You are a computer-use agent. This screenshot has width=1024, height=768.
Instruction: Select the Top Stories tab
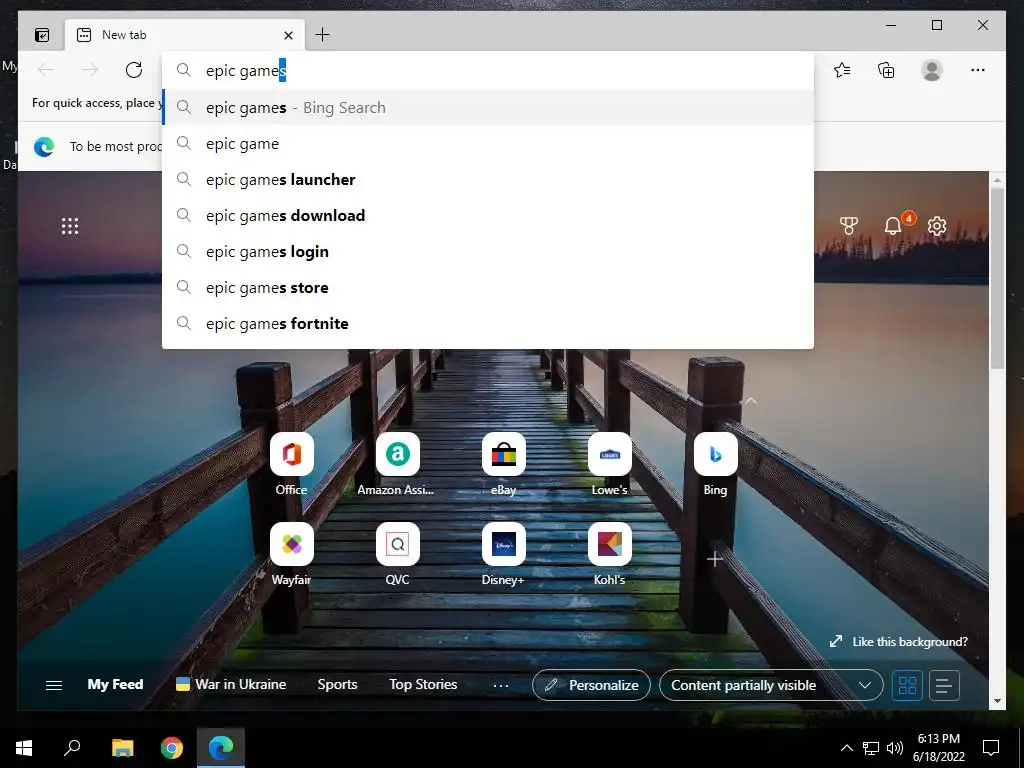(423, 684)
